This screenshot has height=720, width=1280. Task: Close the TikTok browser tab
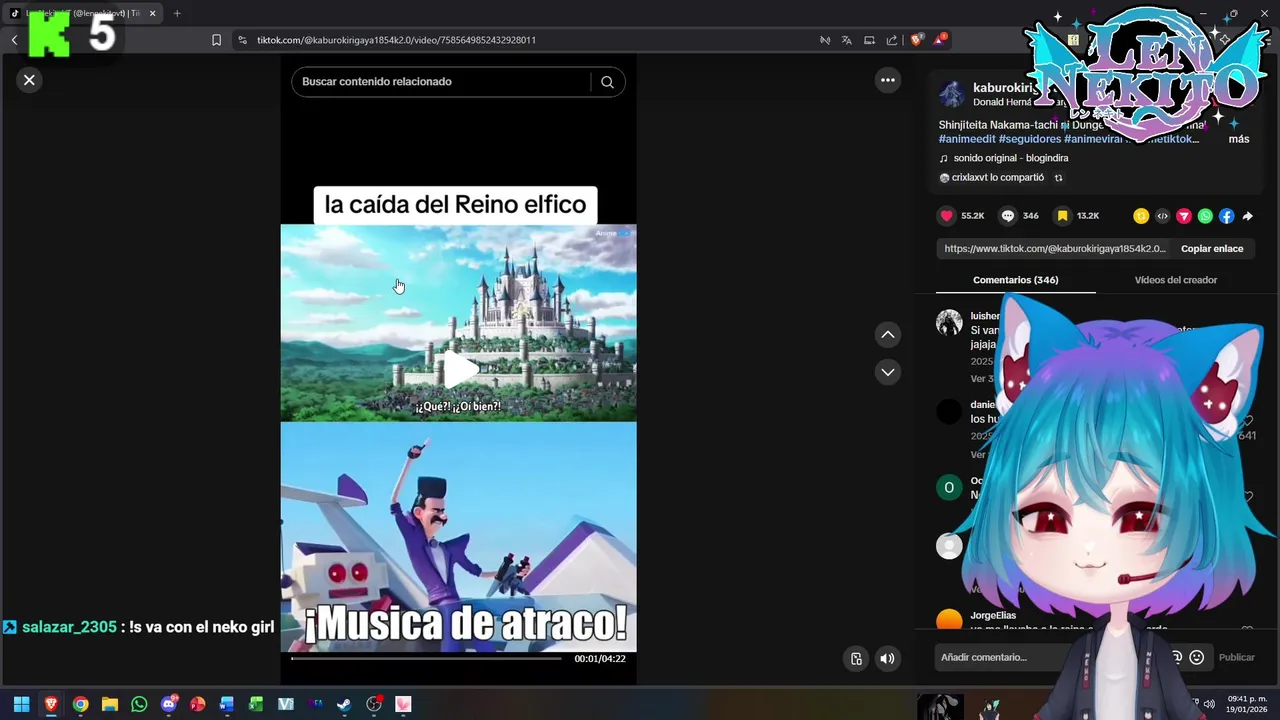152,13
